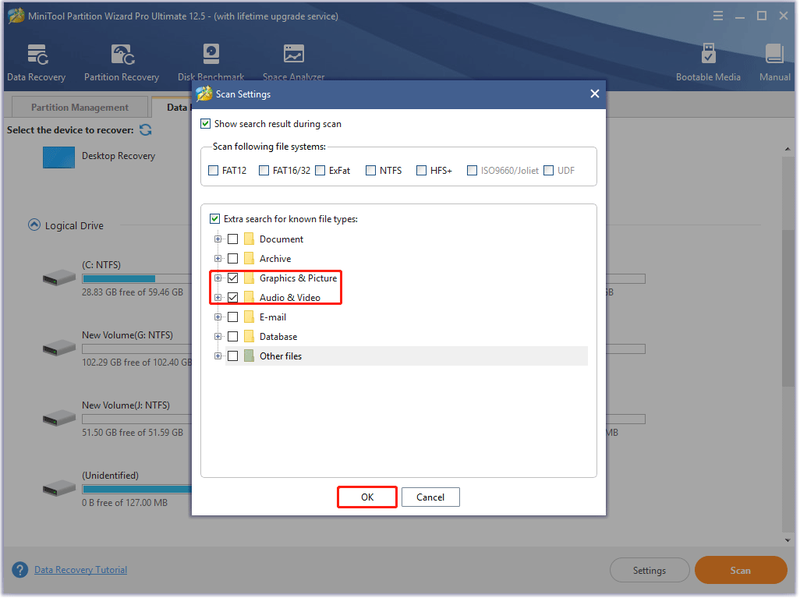Select the Other files label
Image resolution: width=800 pixels, height=598 pixels.
click(x=280, y=356)
